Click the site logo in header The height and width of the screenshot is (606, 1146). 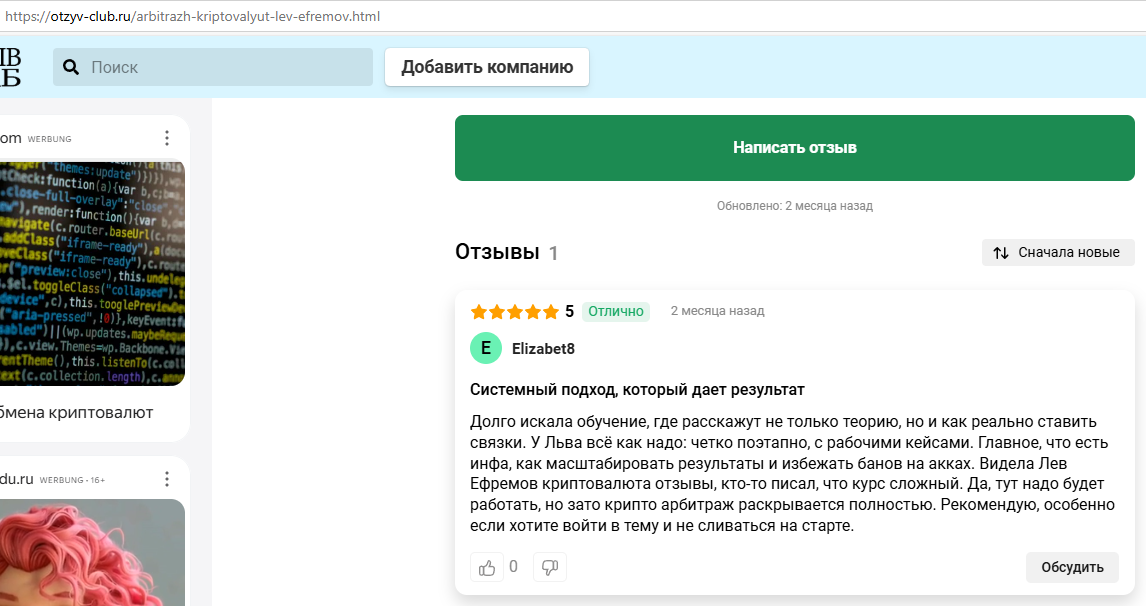10,66
